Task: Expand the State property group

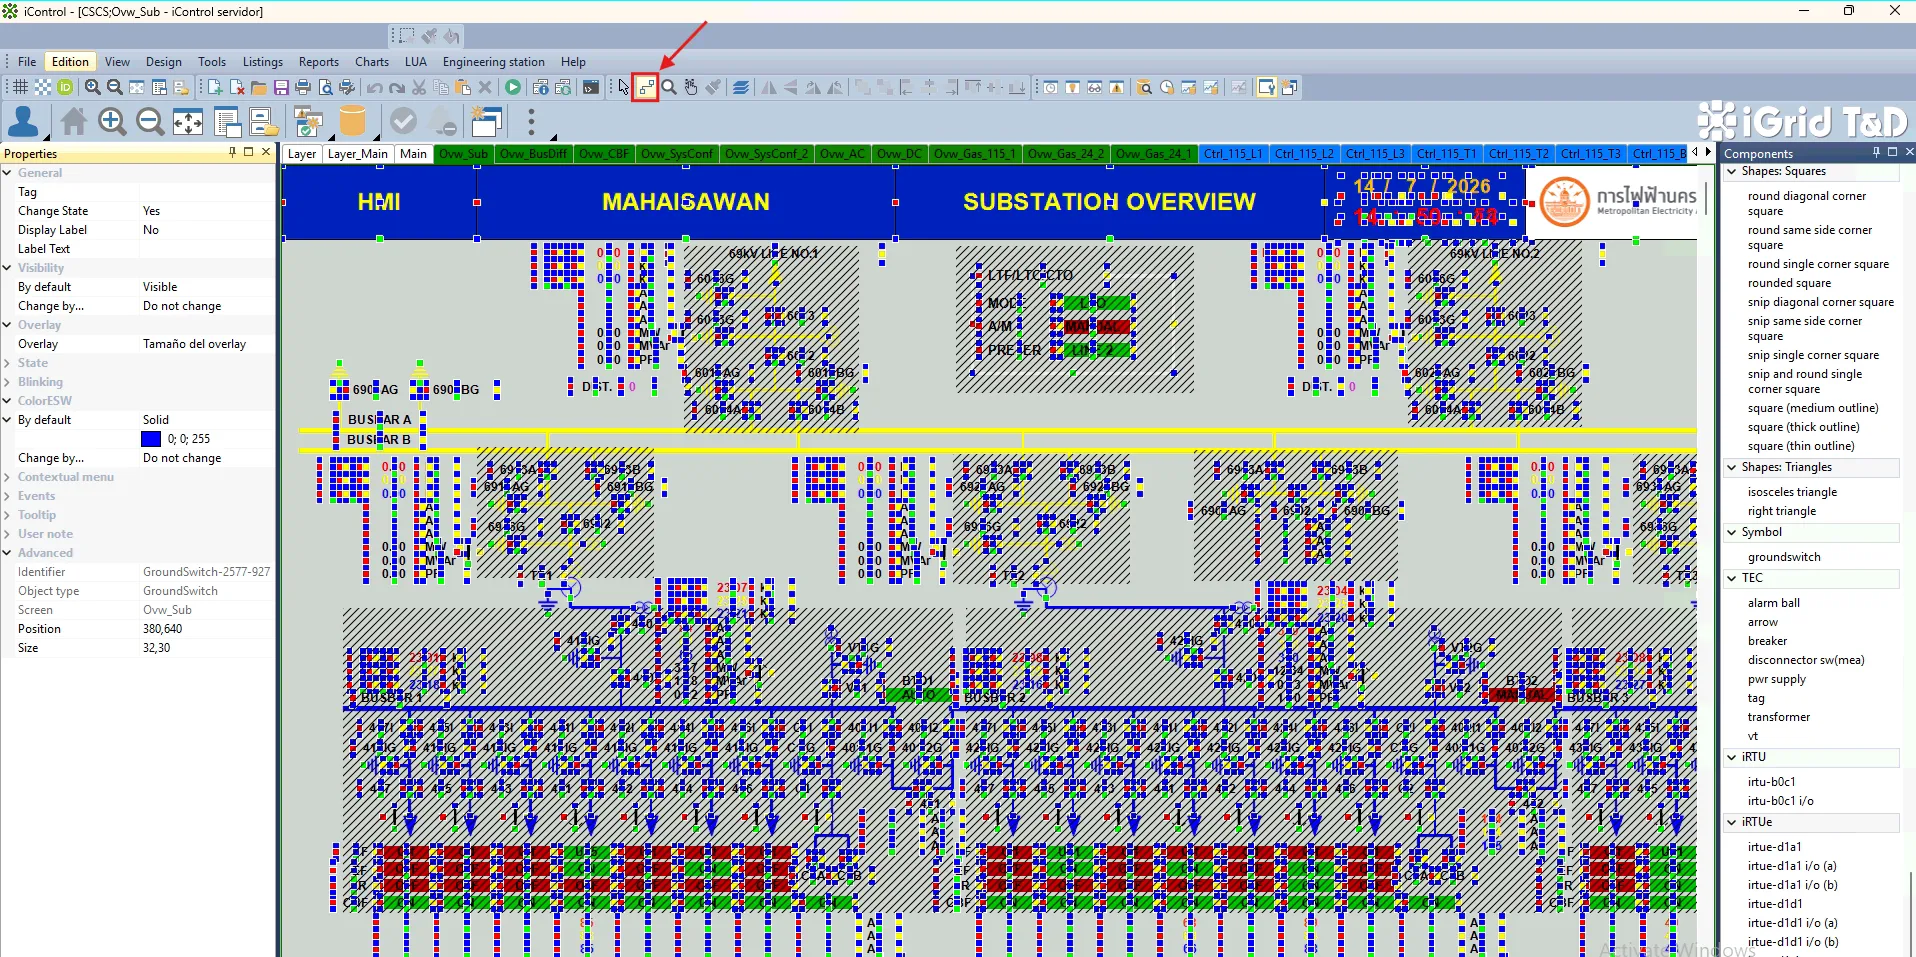Action: point(7,363)
